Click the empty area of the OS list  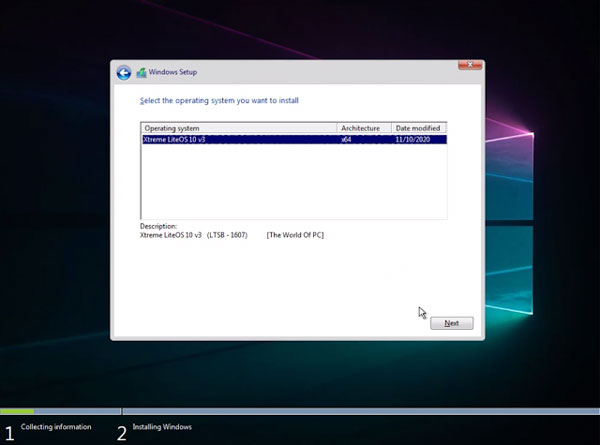click(x=294, y=182)
